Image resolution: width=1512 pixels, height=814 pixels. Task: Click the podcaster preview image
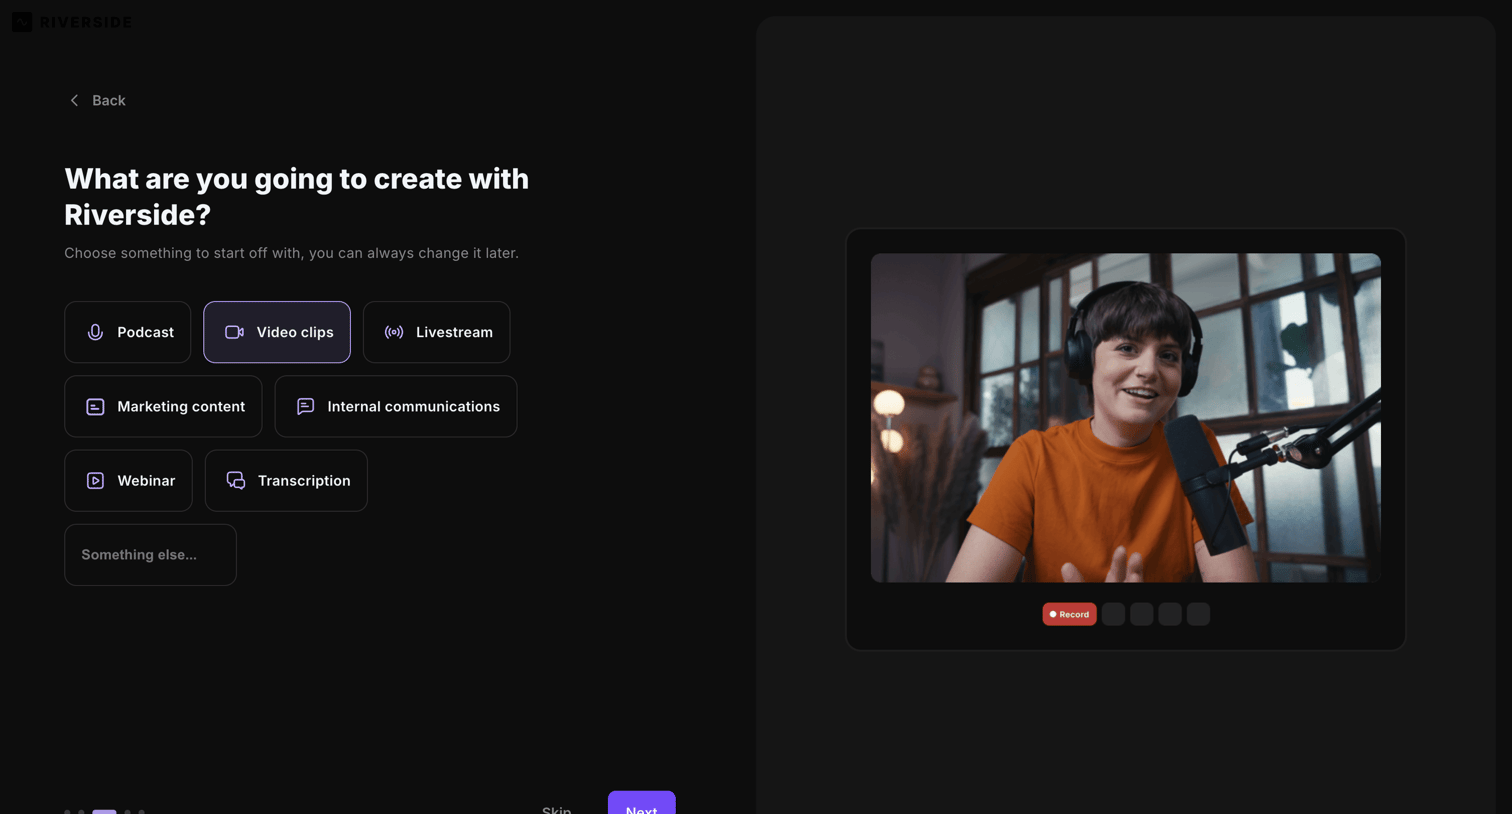(1126, 417)
